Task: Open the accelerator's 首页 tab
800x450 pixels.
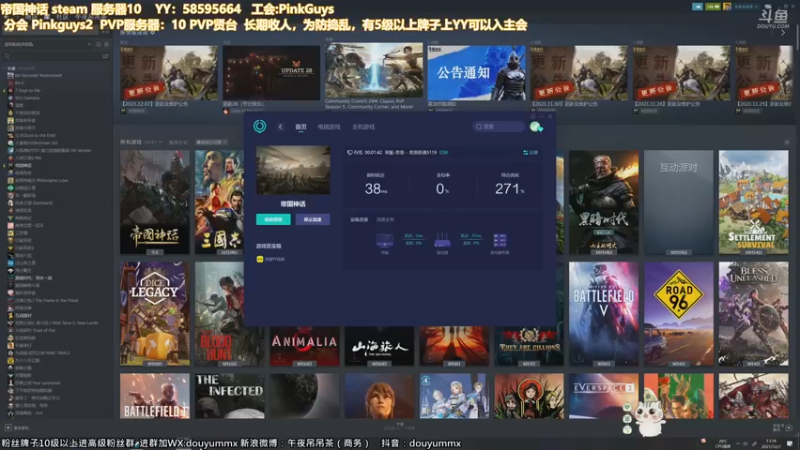Action: pos(301,127)
